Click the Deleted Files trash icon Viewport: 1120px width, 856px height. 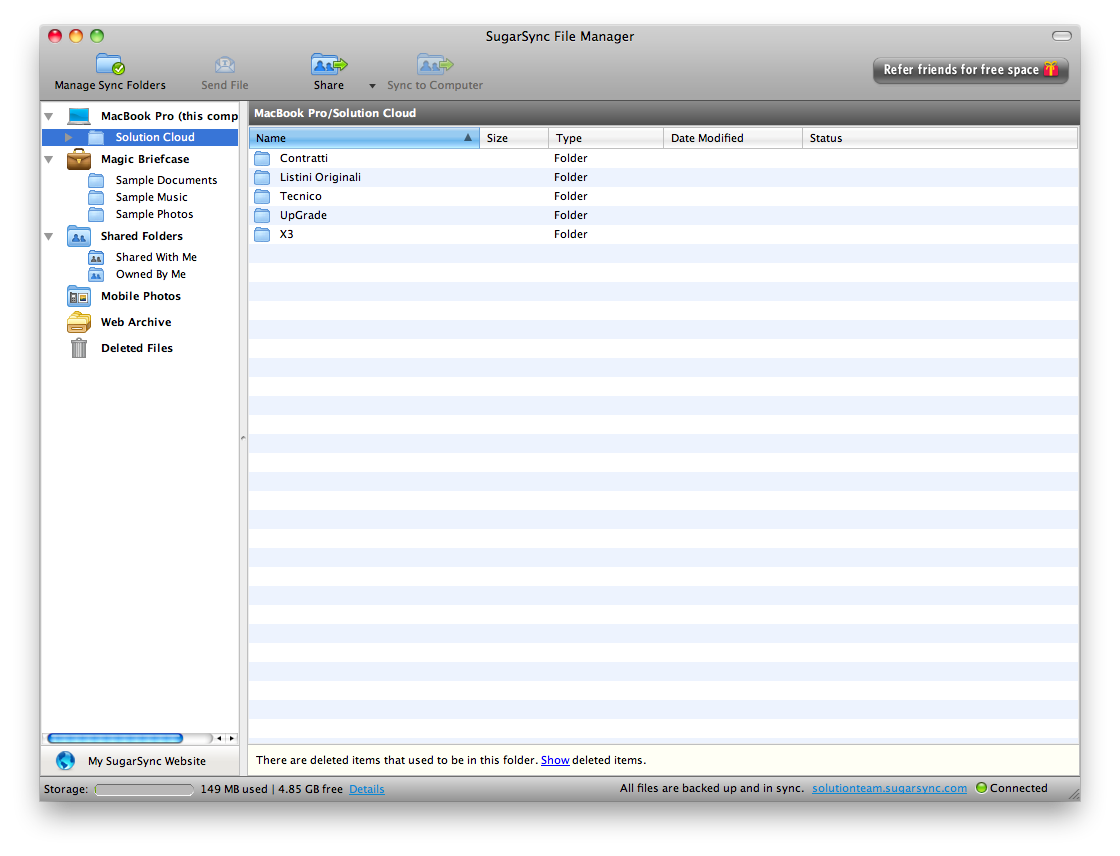click(x=79, y=348)
